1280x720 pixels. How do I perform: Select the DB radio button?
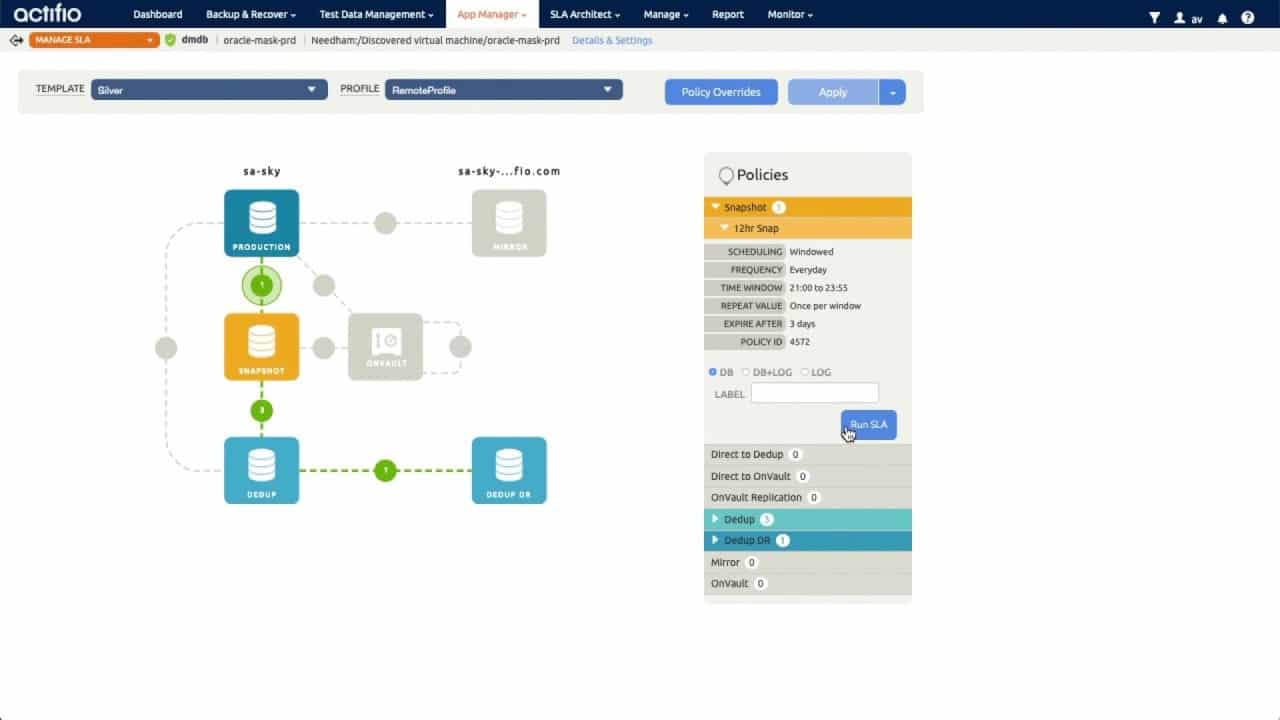713,372
